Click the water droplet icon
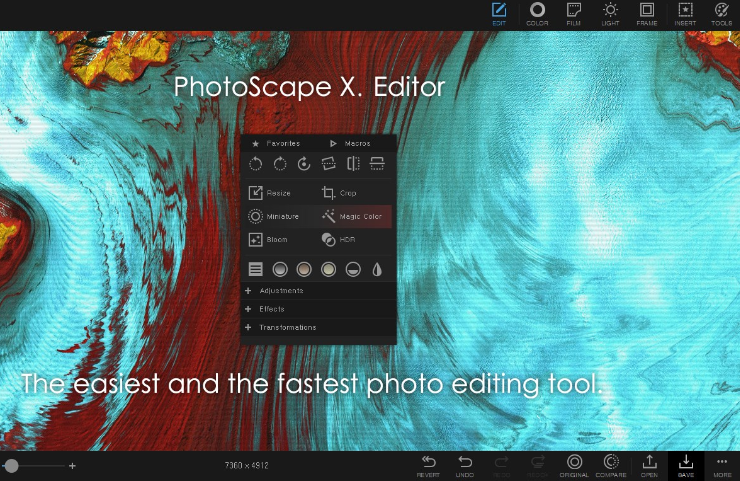 377,270
